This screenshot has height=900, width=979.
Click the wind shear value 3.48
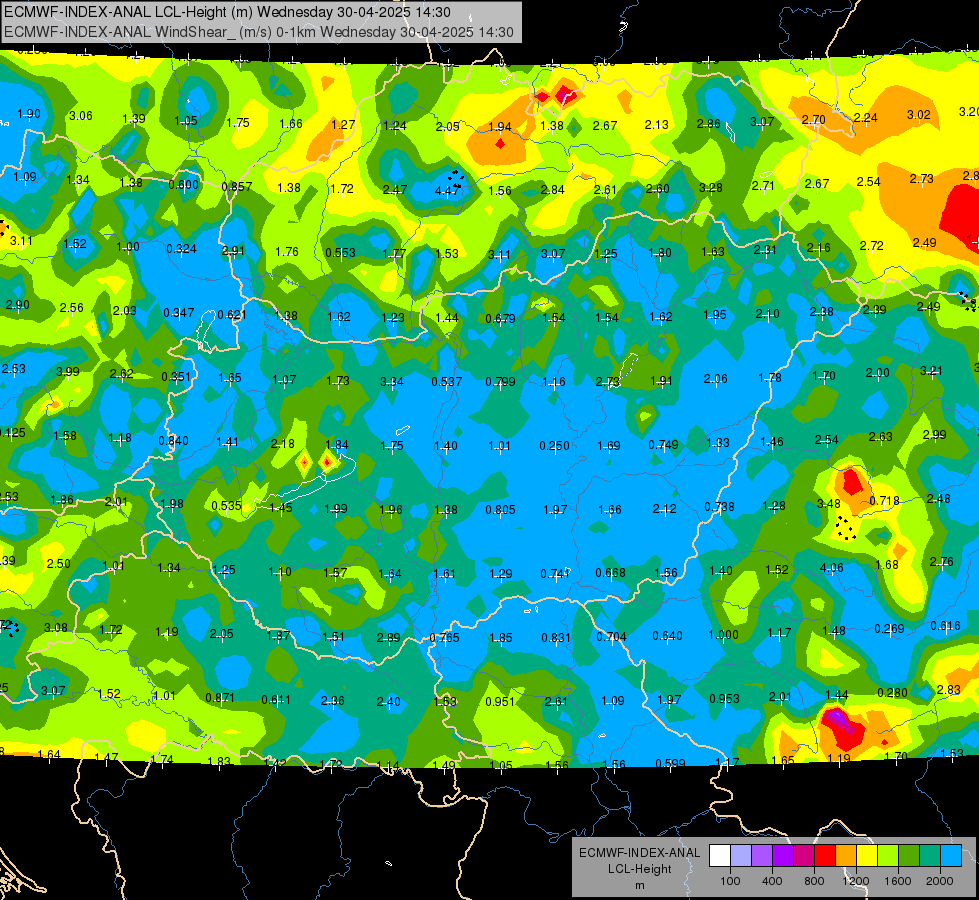829,503
